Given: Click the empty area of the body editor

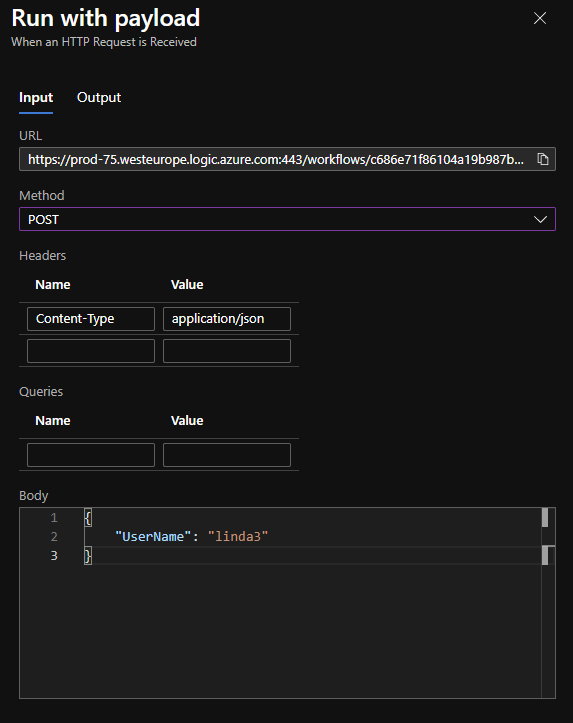Looking at the screenshot, I should tap(313, 632).
